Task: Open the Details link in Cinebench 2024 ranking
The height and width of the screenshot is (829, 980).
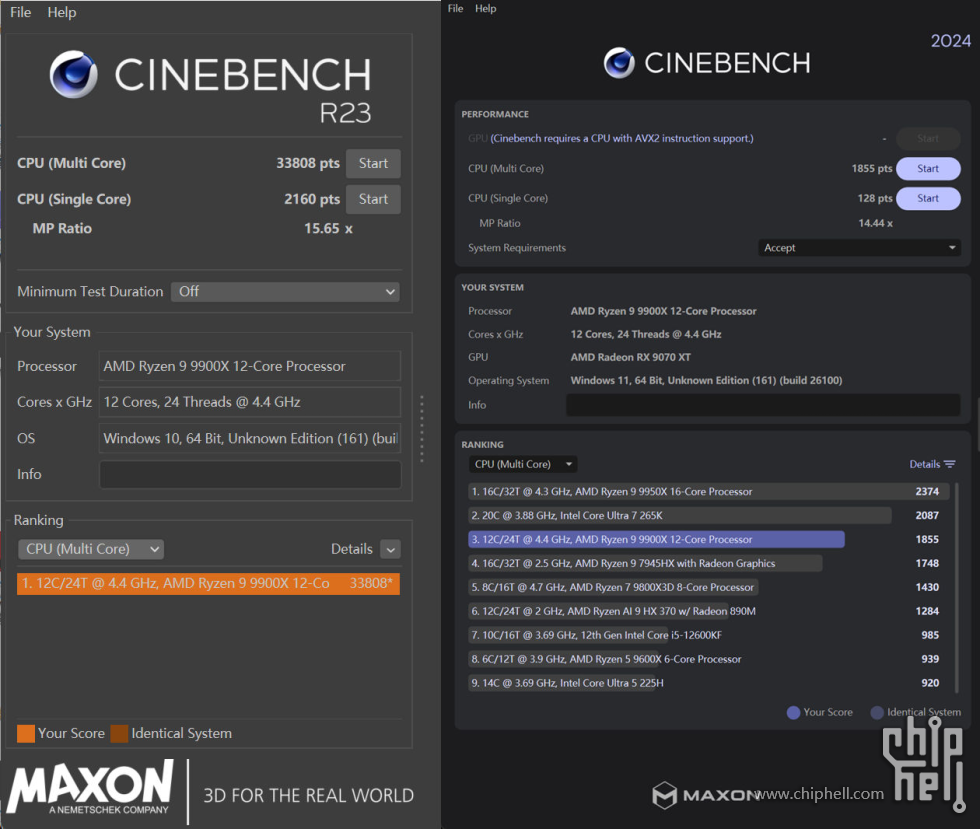Action: pyautogui.click(x=924, y=464)
